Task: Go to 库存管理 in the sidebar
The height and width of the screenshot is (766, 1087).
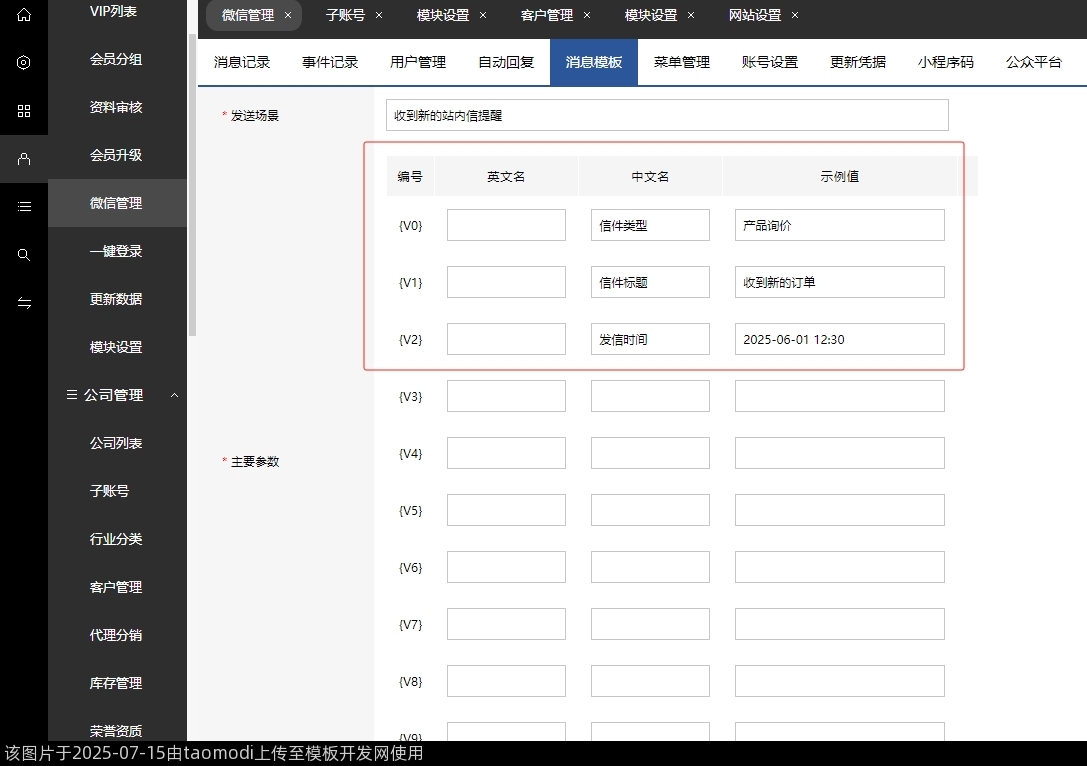Action: click(116, 683)
